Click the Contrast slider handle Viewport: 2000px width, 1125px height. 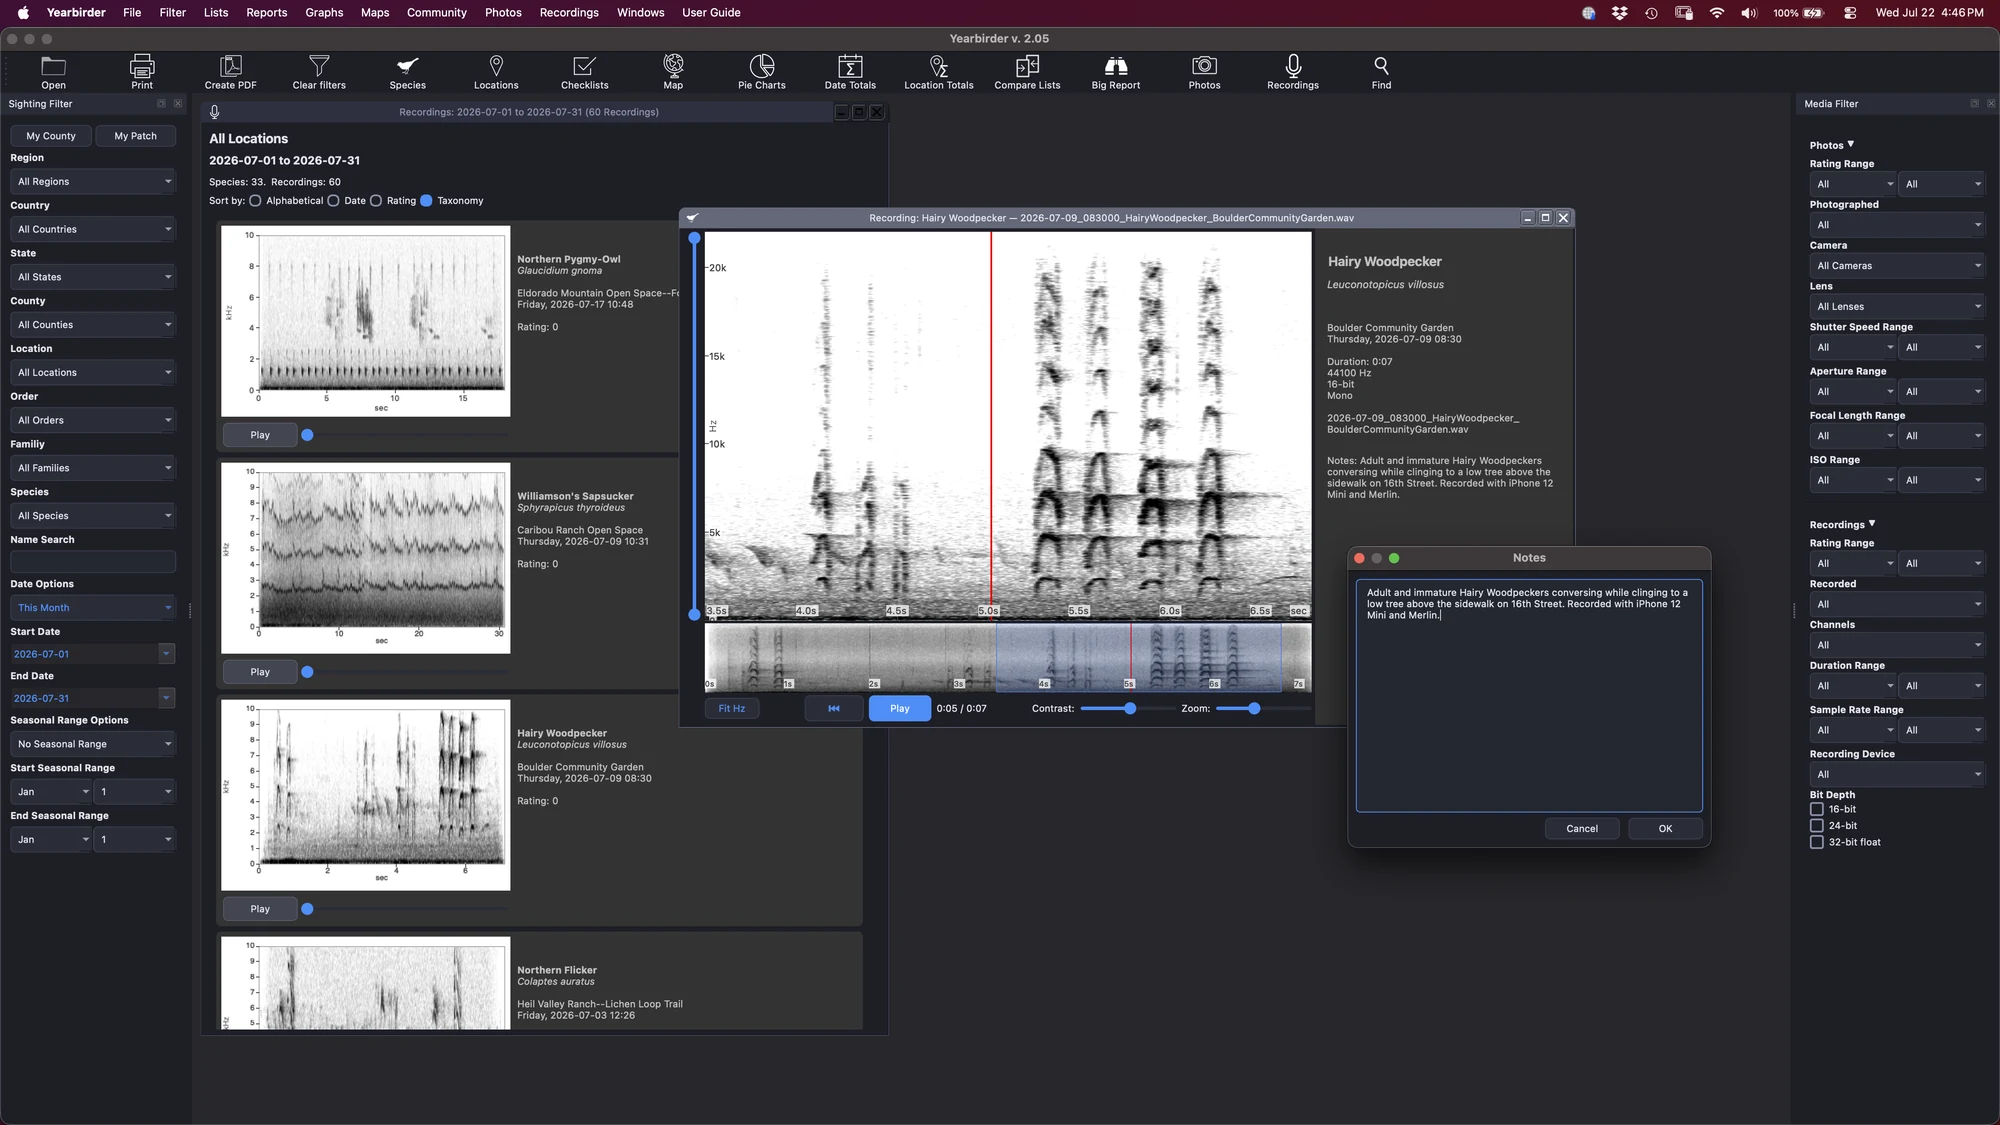tap(1130, 709)
